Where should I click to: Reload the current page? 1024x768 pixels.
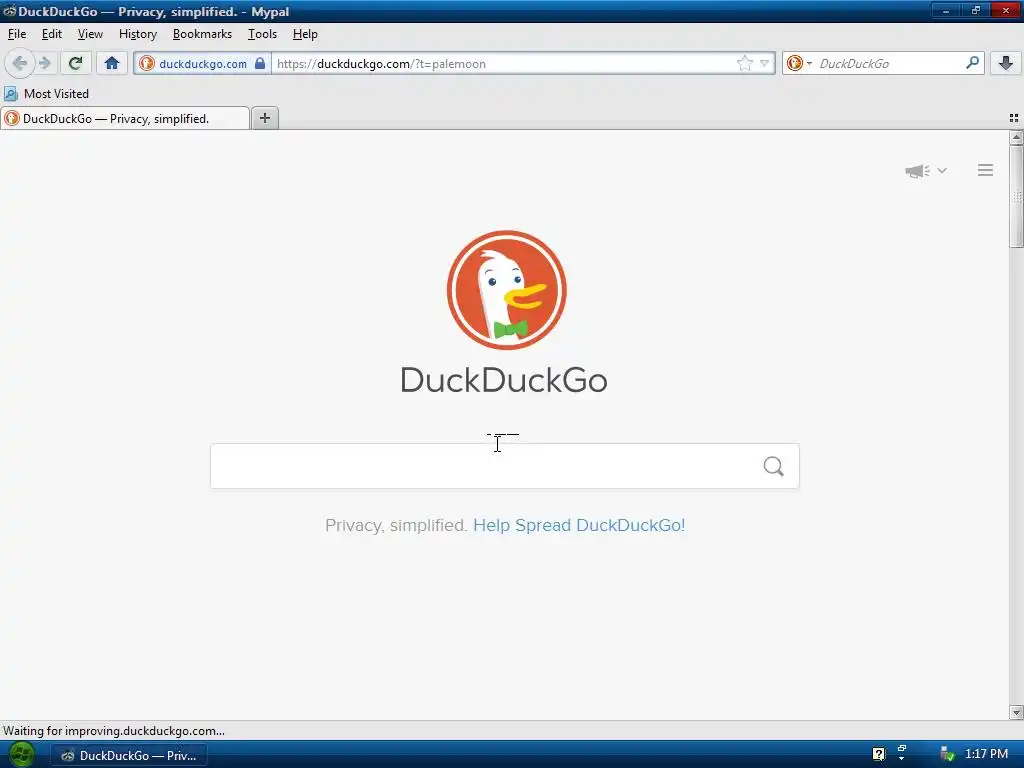pos(76,63)
